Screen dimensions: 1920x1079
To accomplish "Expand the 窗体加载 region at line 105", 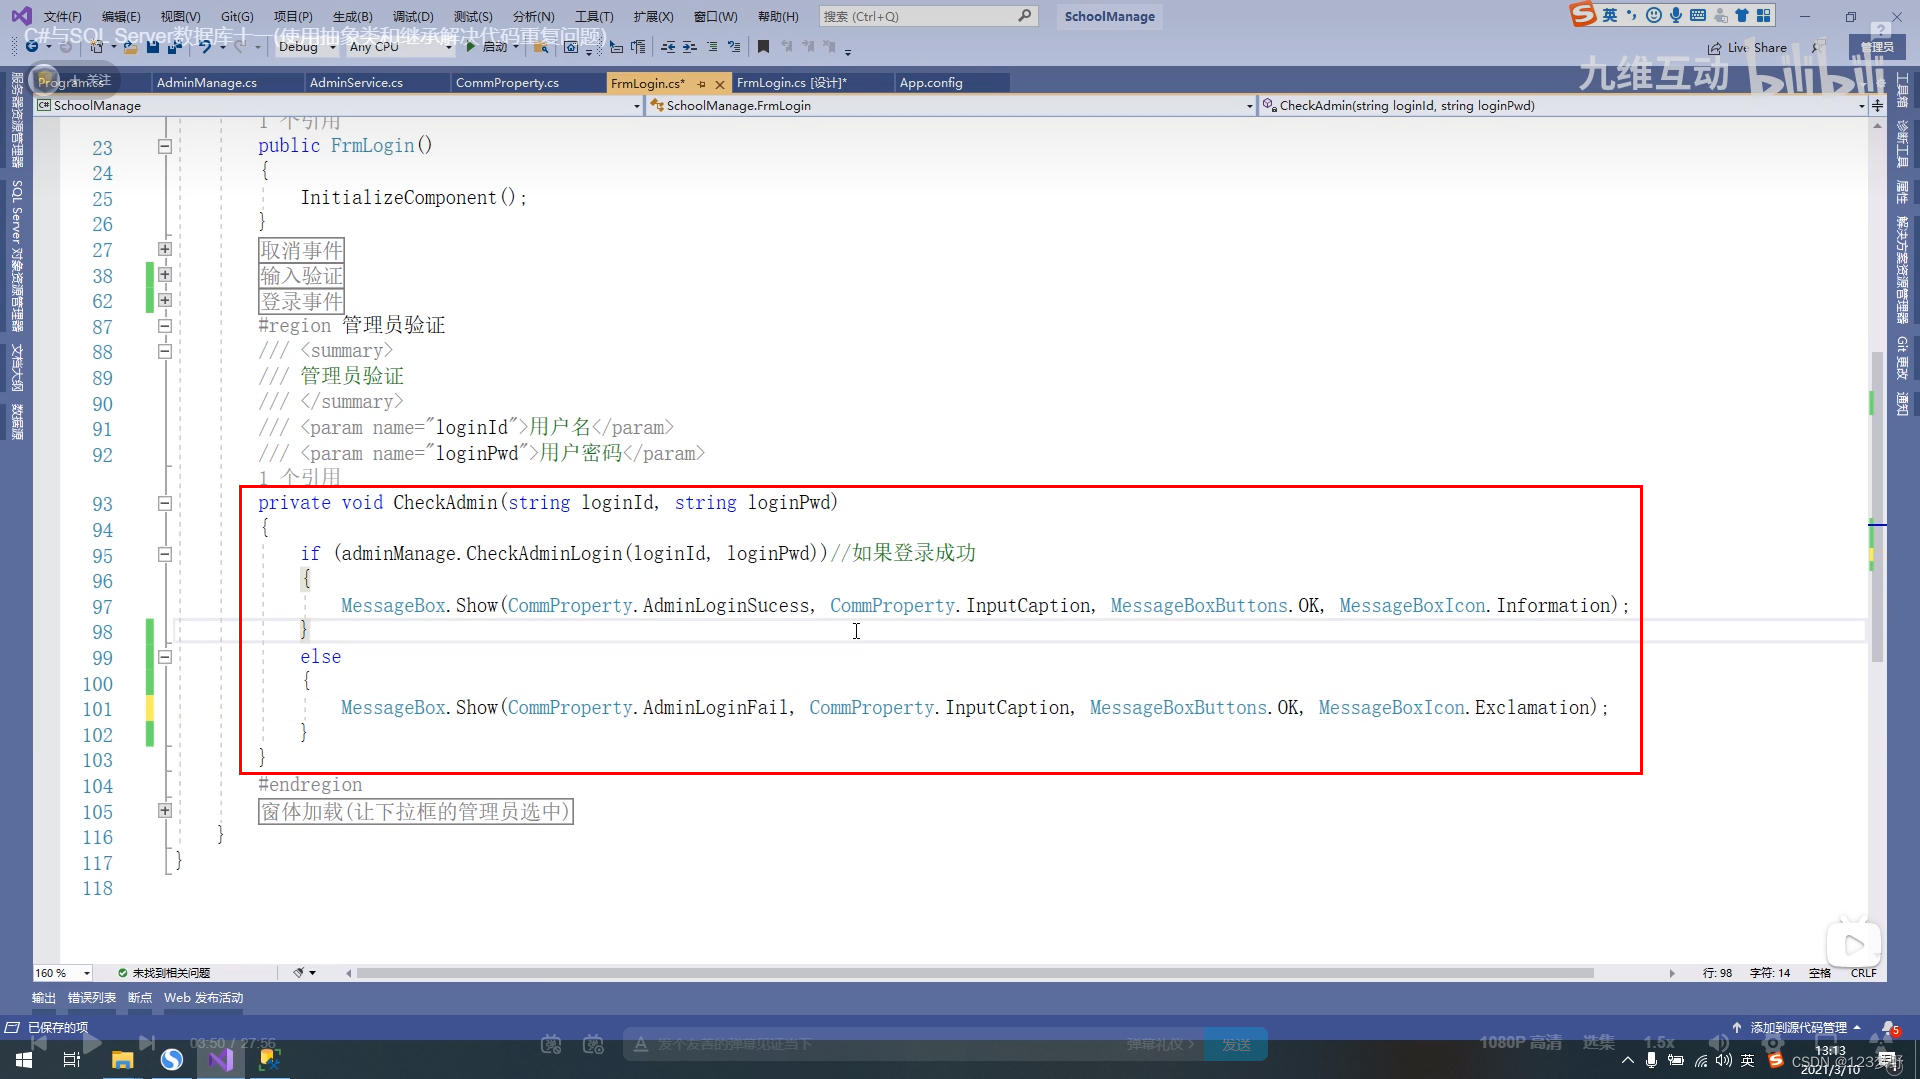I will tap(165, 811).
